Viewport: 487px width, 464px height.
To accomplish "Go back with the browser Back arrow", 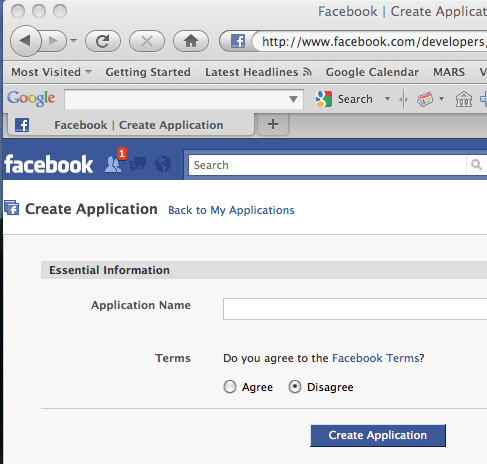I will point(25,41).
